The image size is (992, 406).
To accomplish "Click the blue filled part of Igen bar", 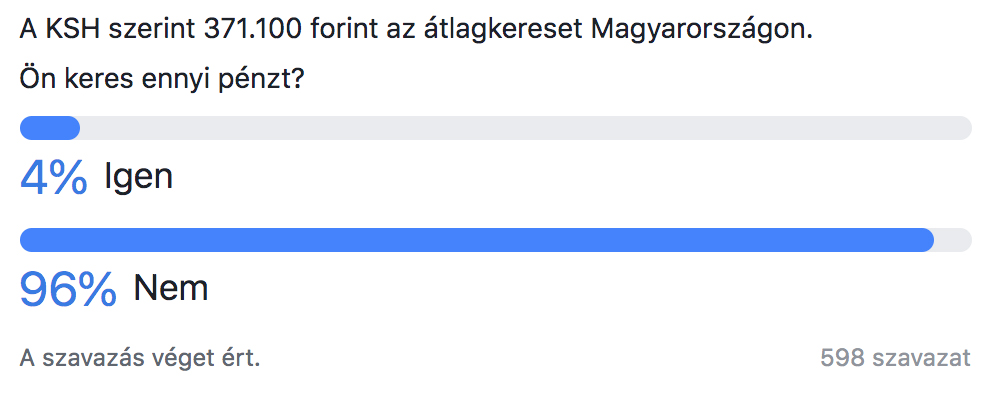I will tap(50, 128).
